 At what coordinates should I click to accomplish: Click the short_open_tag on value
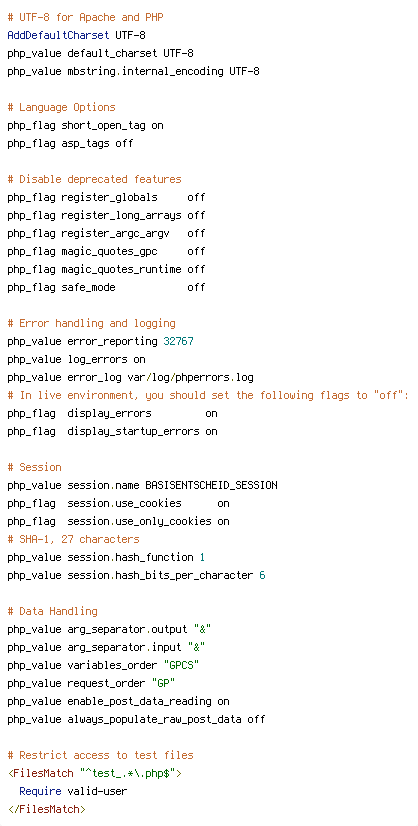tap(157, 125)
